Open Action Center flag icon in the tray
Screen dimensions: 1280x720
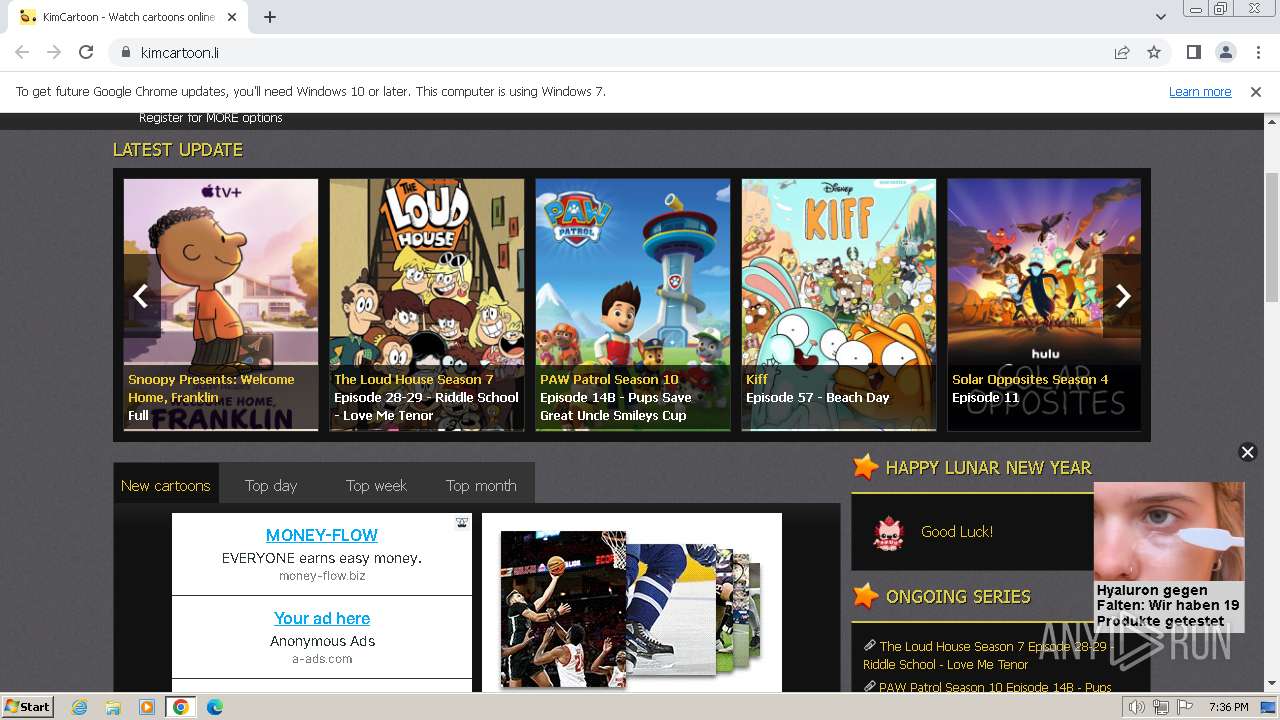point(1184,707)
